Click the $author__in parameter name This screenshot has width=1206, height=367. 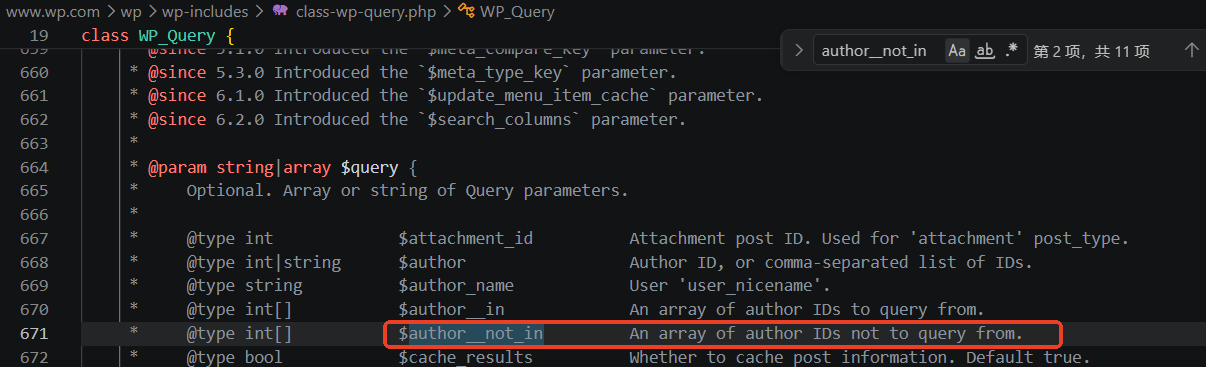451,310
